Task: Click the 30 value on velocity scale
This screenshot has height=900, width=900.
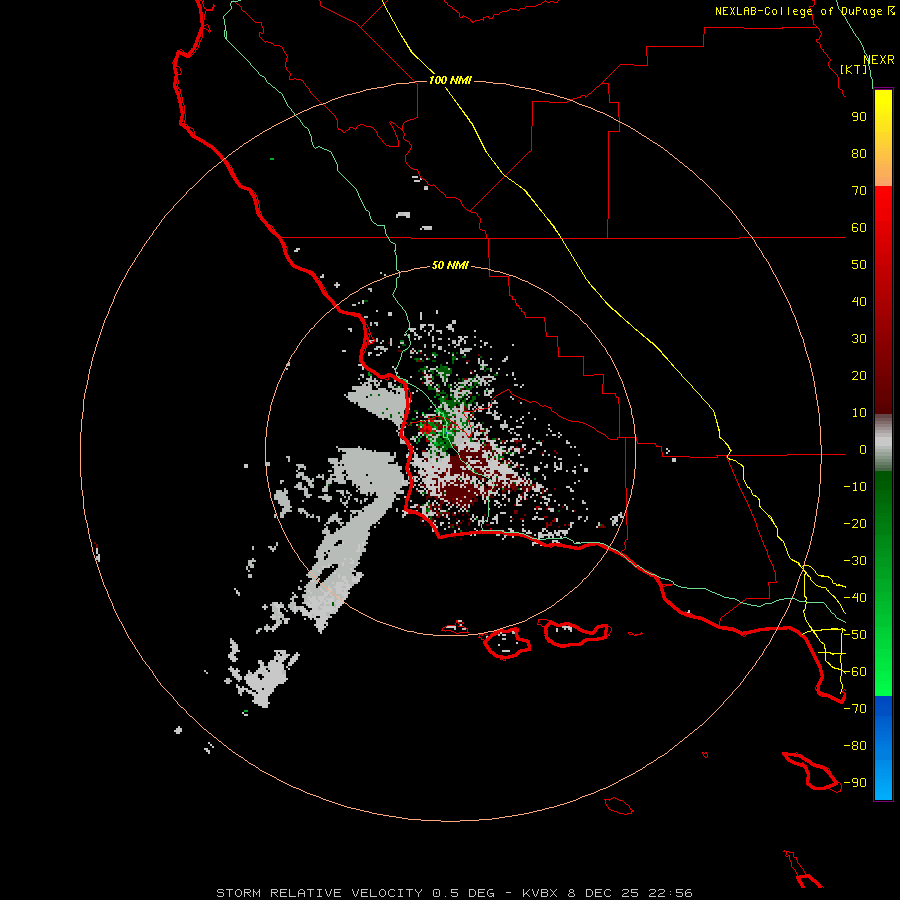Action: 859,339
